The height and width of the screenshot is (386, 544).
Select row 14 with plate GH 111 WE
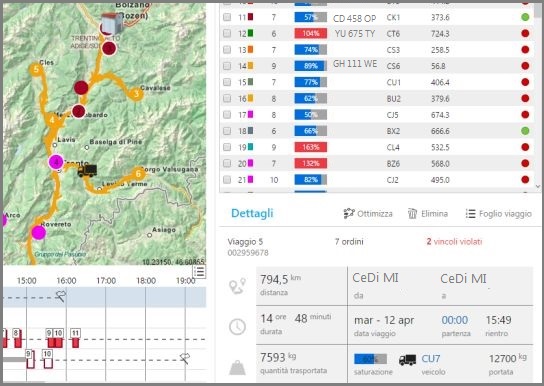click(377, 66)
